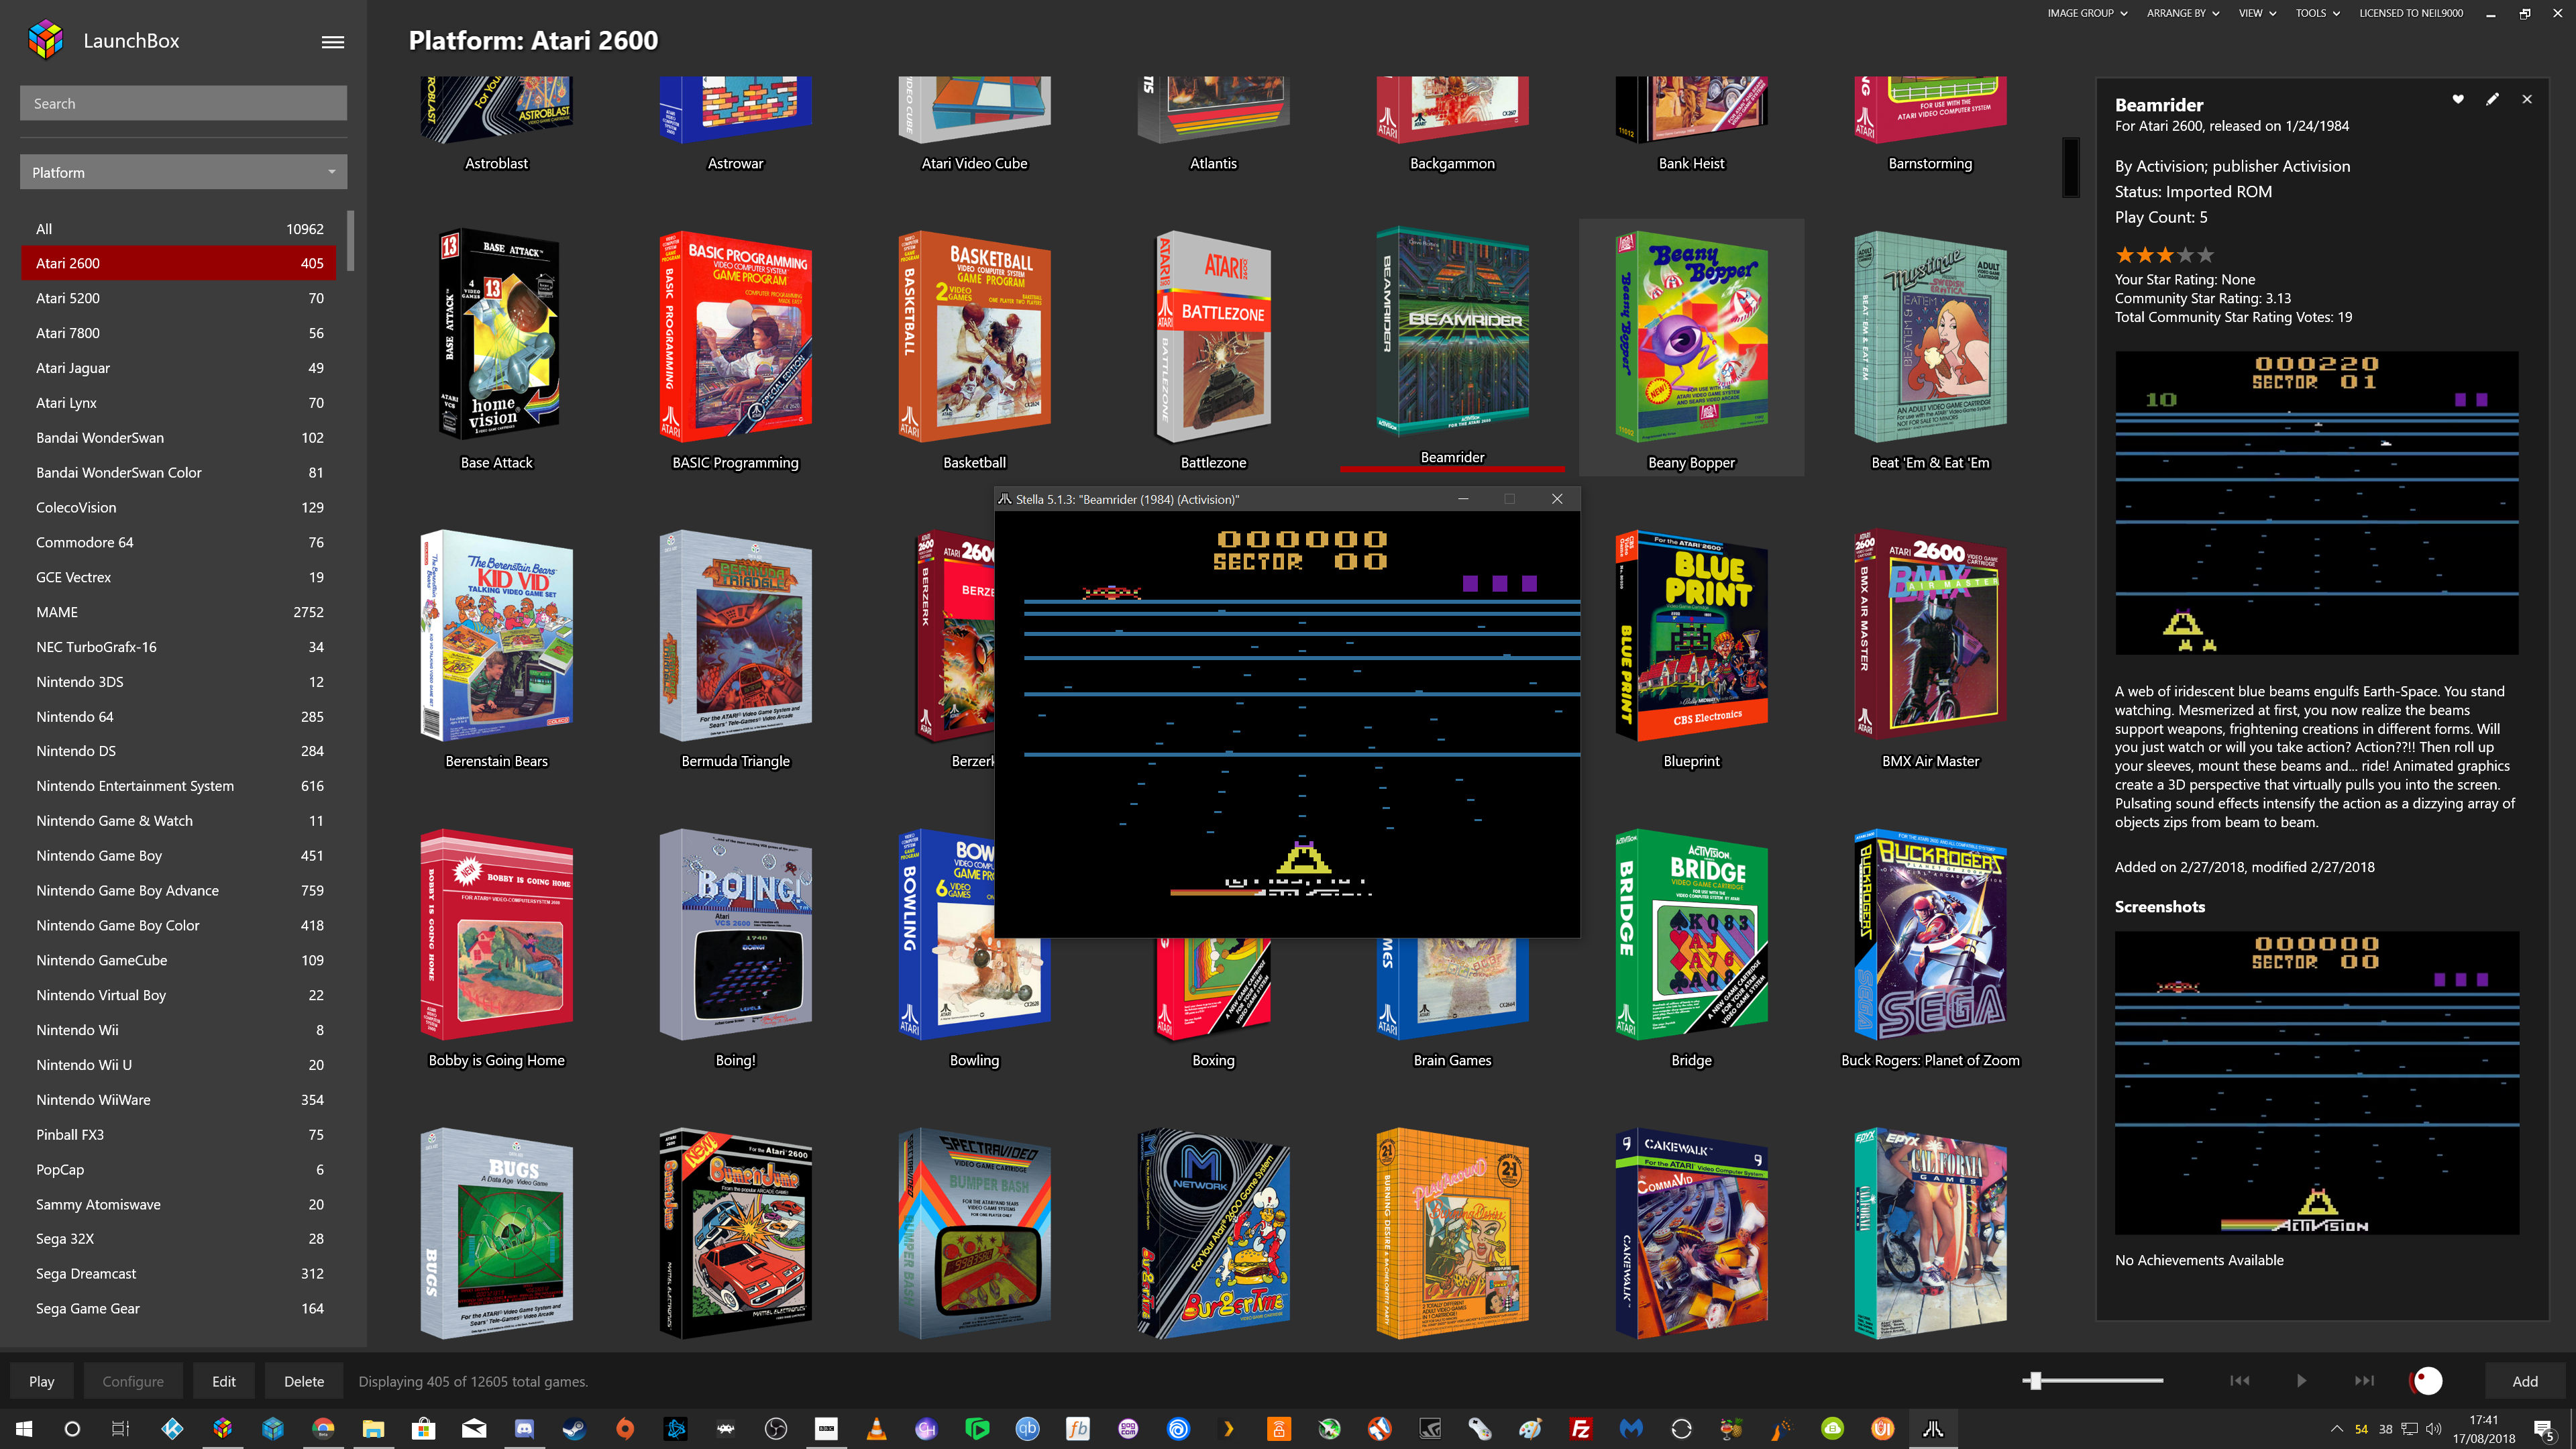
Task: Open the Tools menu
Action: [x=2317, y=13]
